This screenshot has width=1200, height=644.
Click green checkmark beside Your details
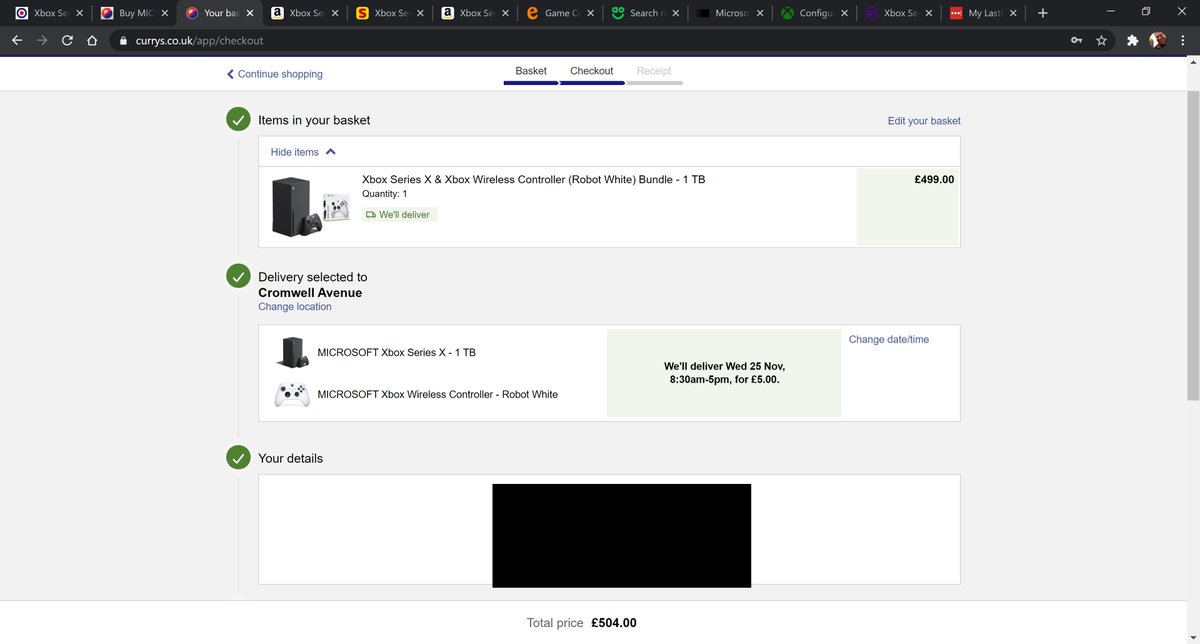[x=238, y=458]
